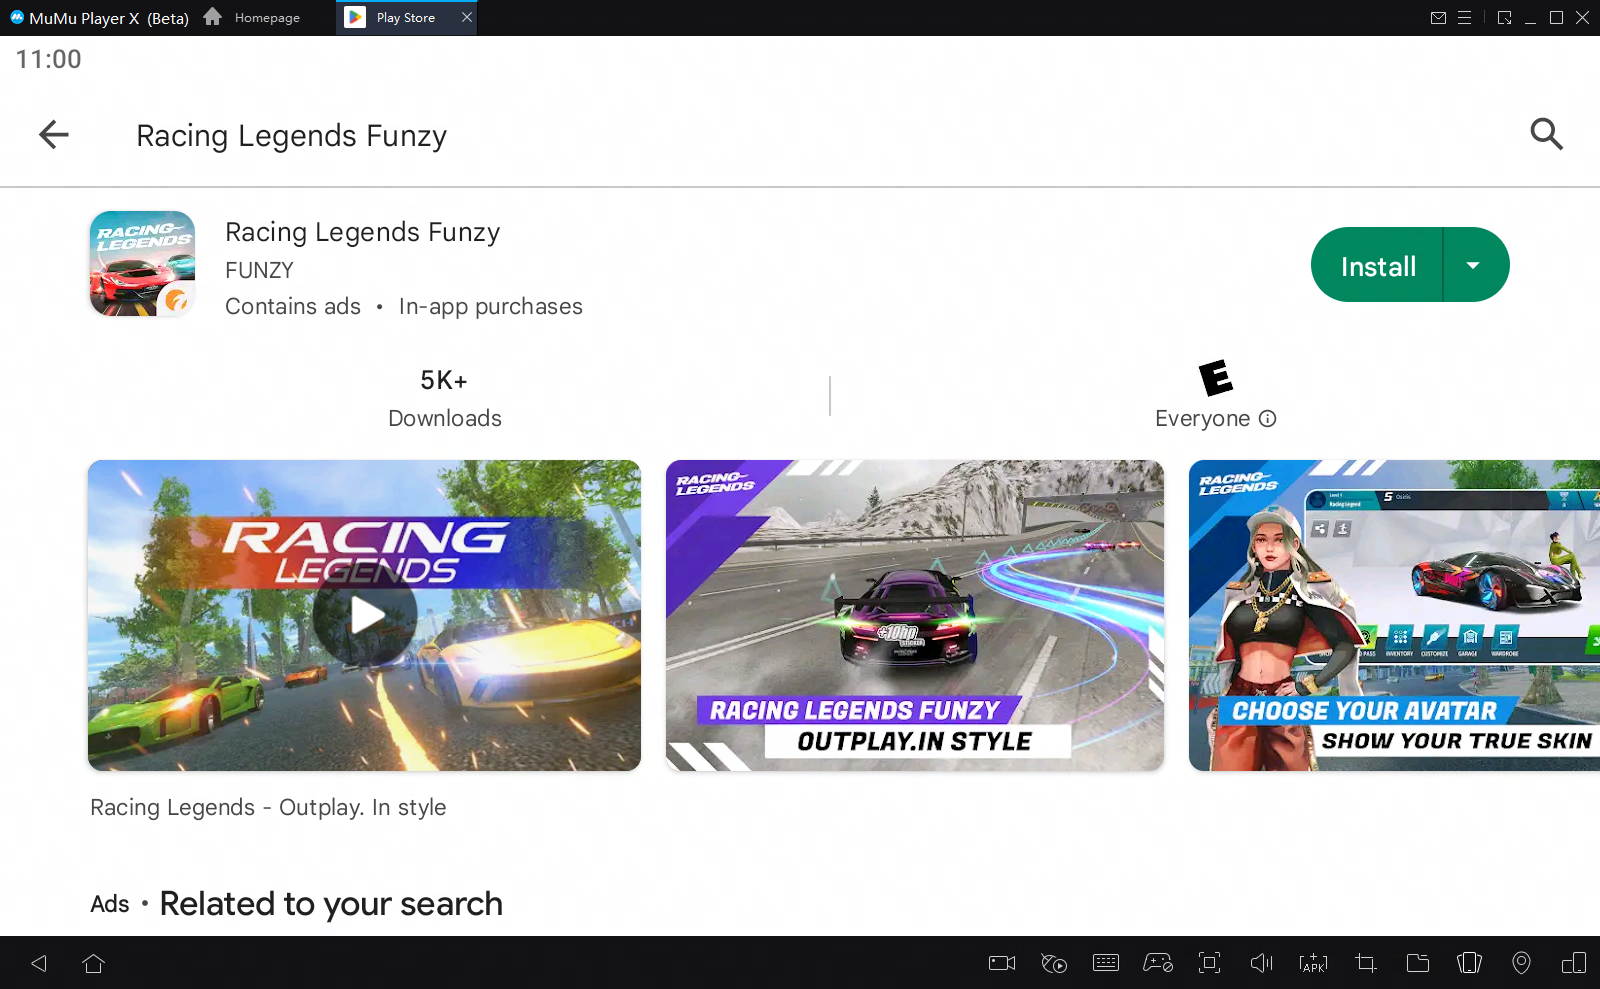Mute player audio via speaker icon
The height and width of the screenshot is (989, 1600).
tap(1261, 963)
